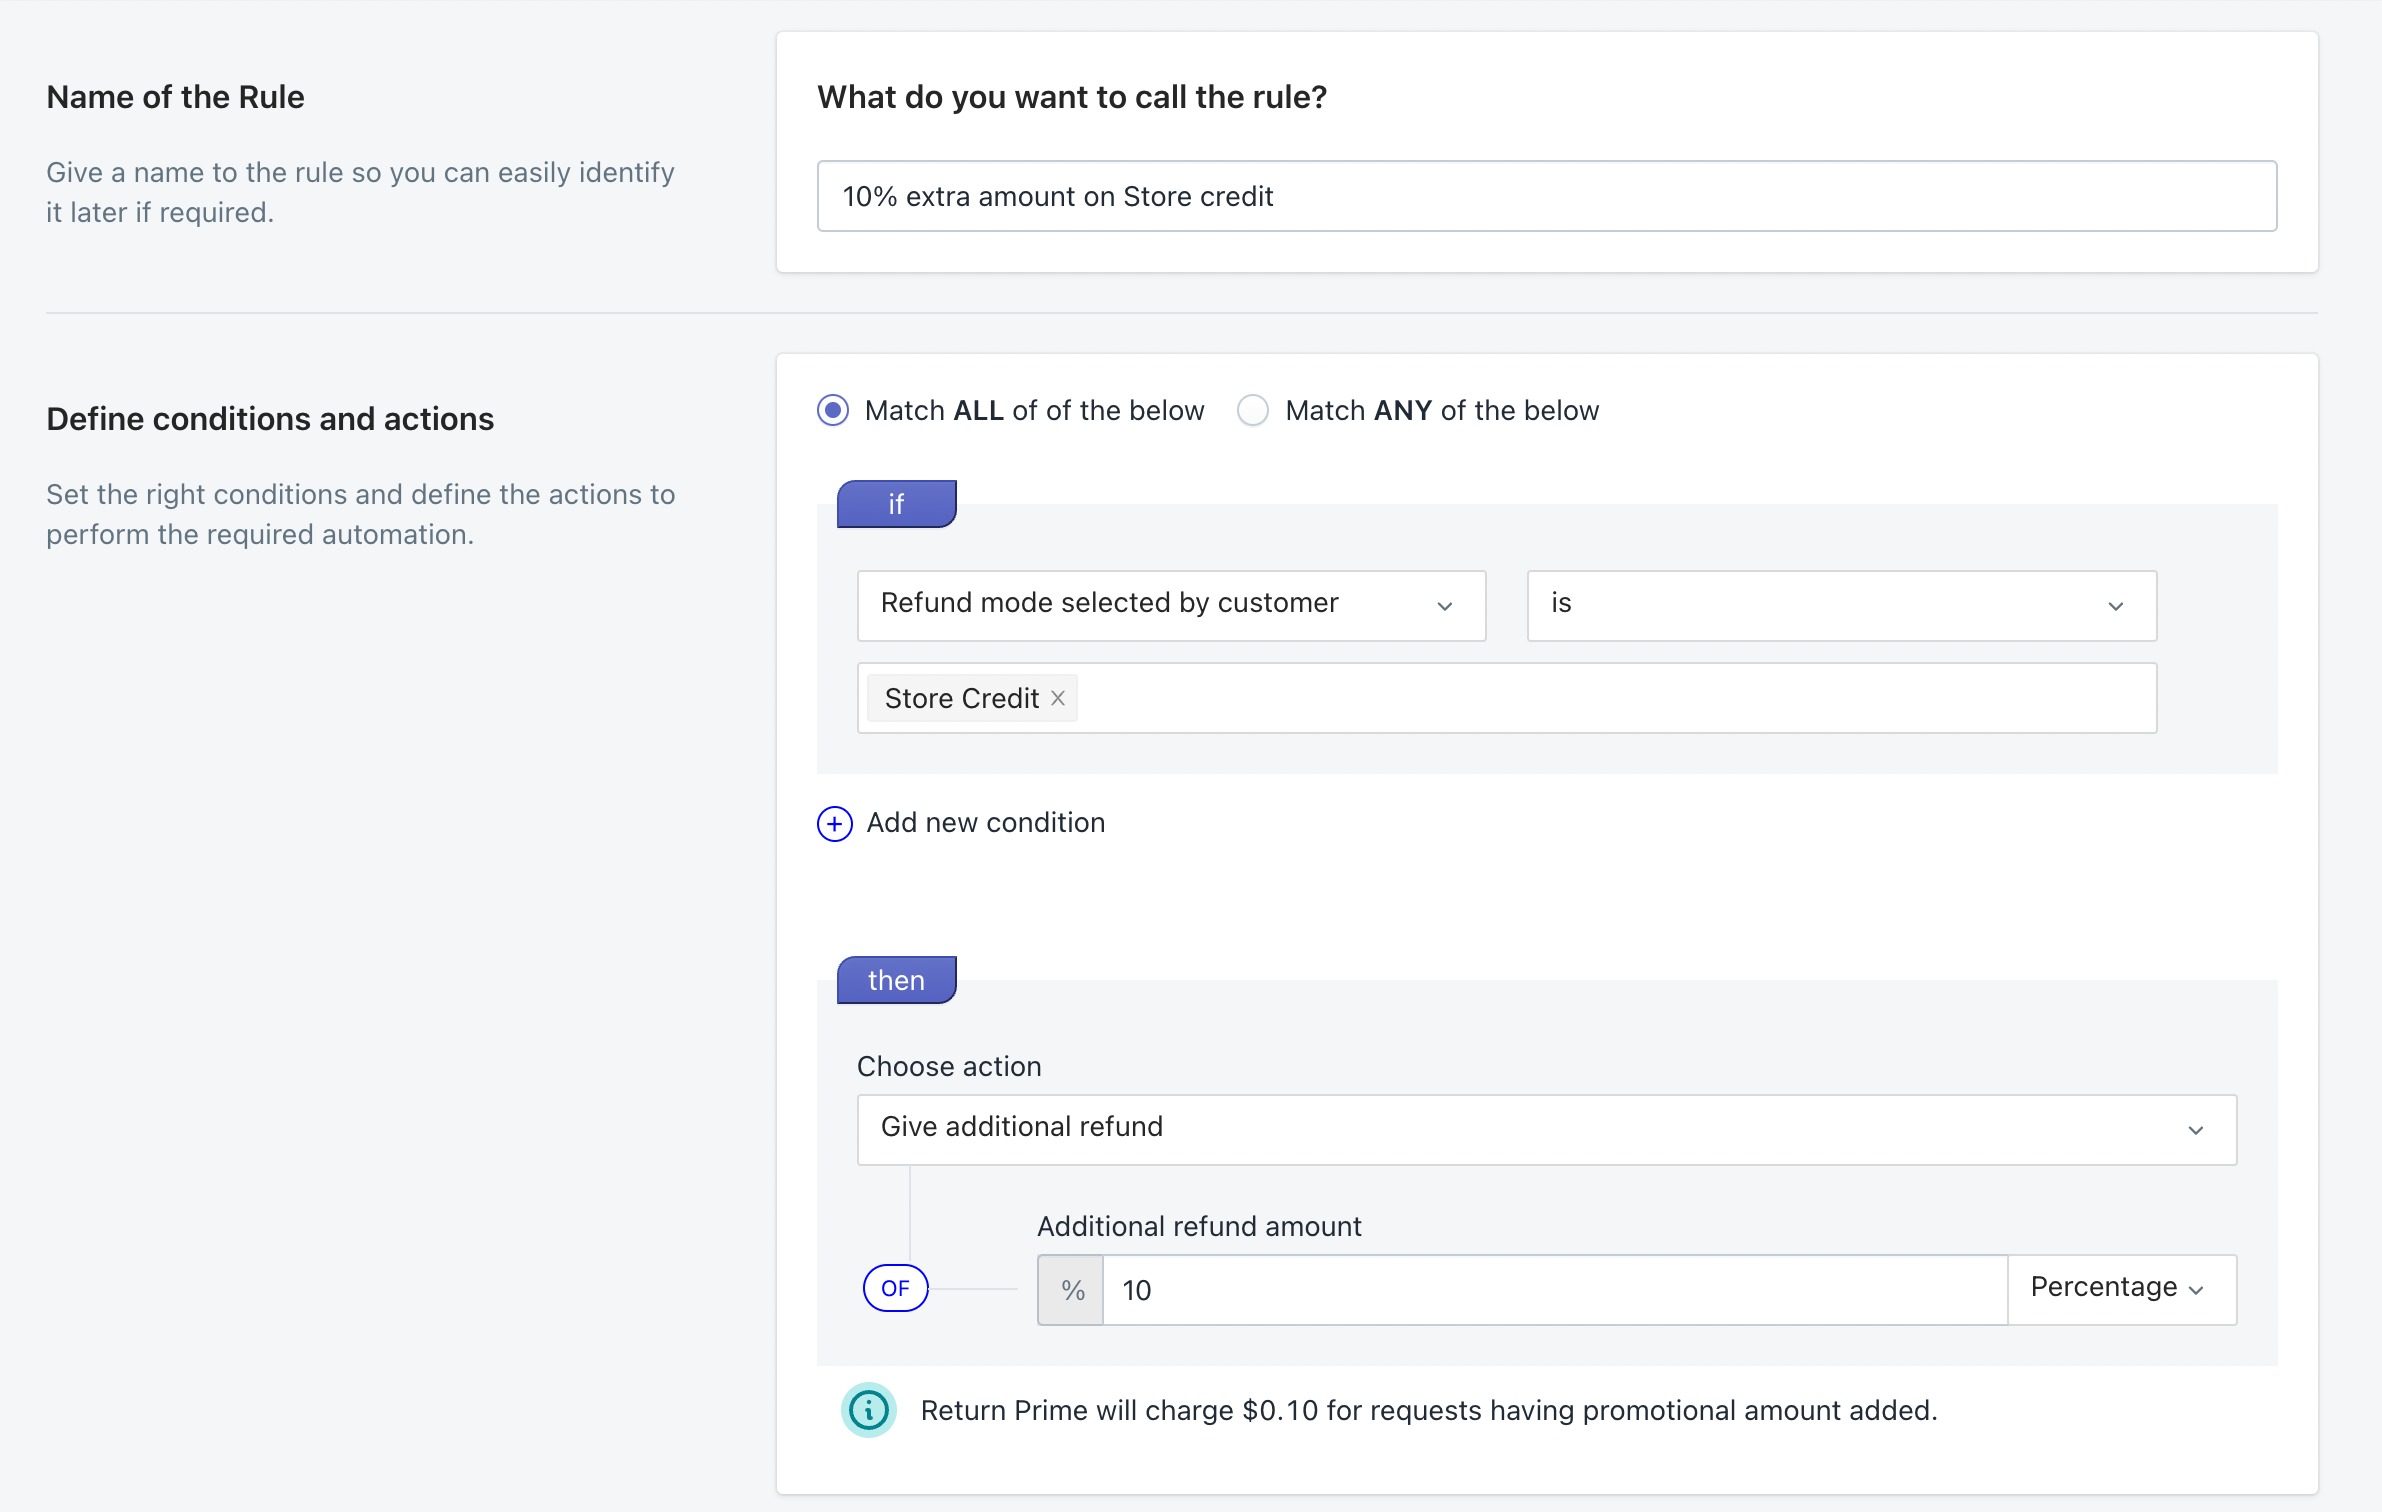Click the additional refund amount field
The height and width of the screenshot is (1512, 2382).
click(x=1553, y=1290)
